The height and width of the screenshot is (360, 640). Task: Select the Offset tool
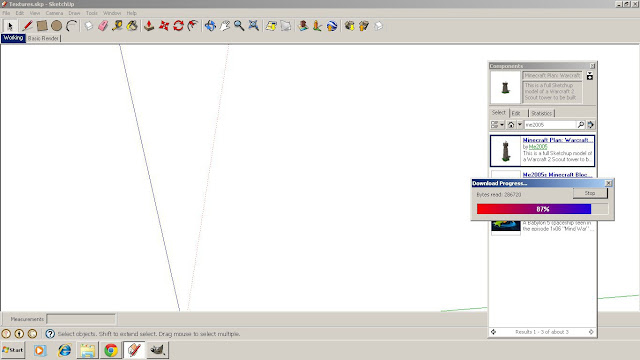pos(193,26)
